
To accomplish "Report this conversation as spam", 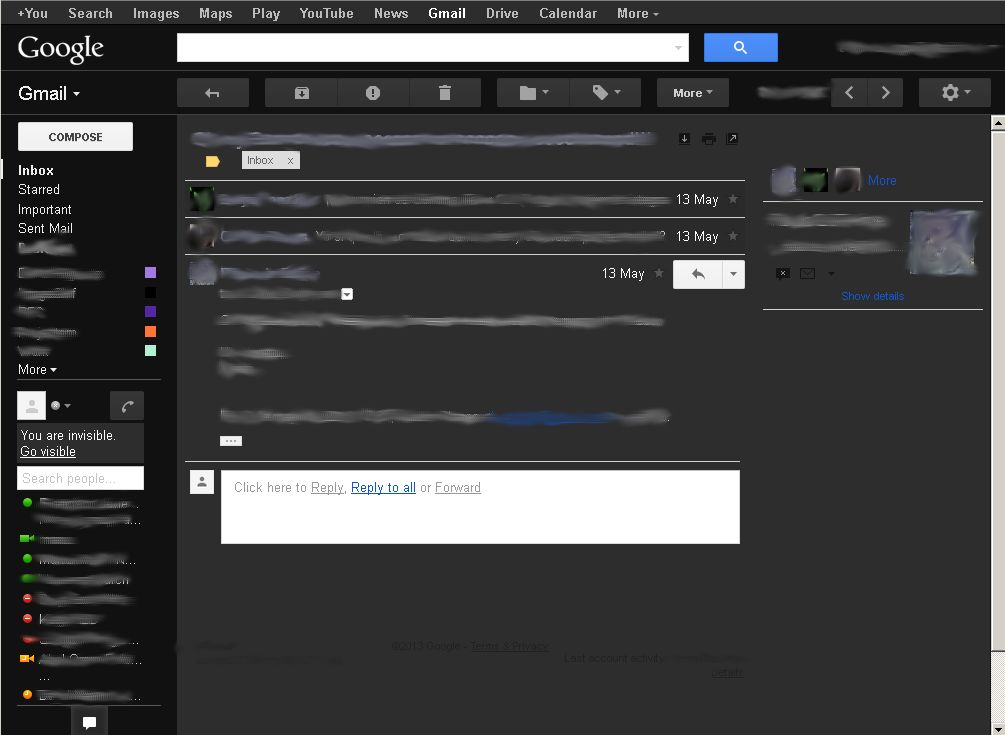I will 373,92.
